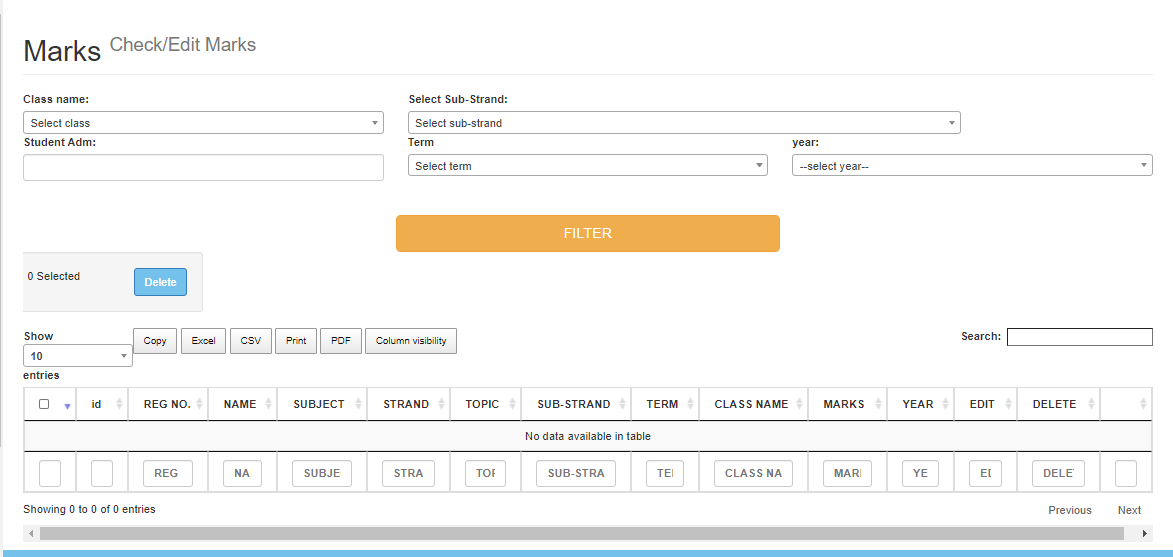Click the right scroll arrow on horizontal scrollbar
The height and width of the screenshot is (557, 1173).
point(1145,534)
